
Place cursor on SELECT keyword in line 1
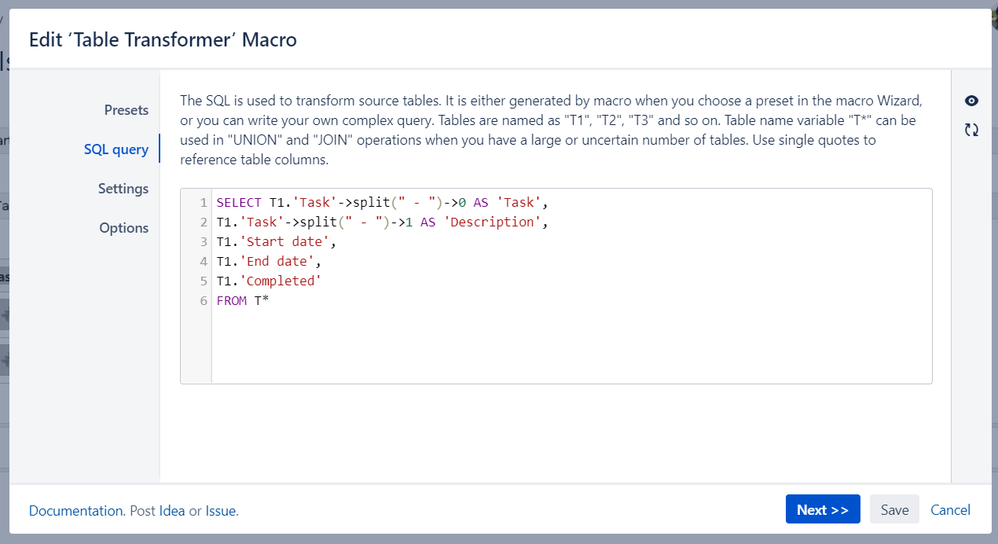pos(239,202)
